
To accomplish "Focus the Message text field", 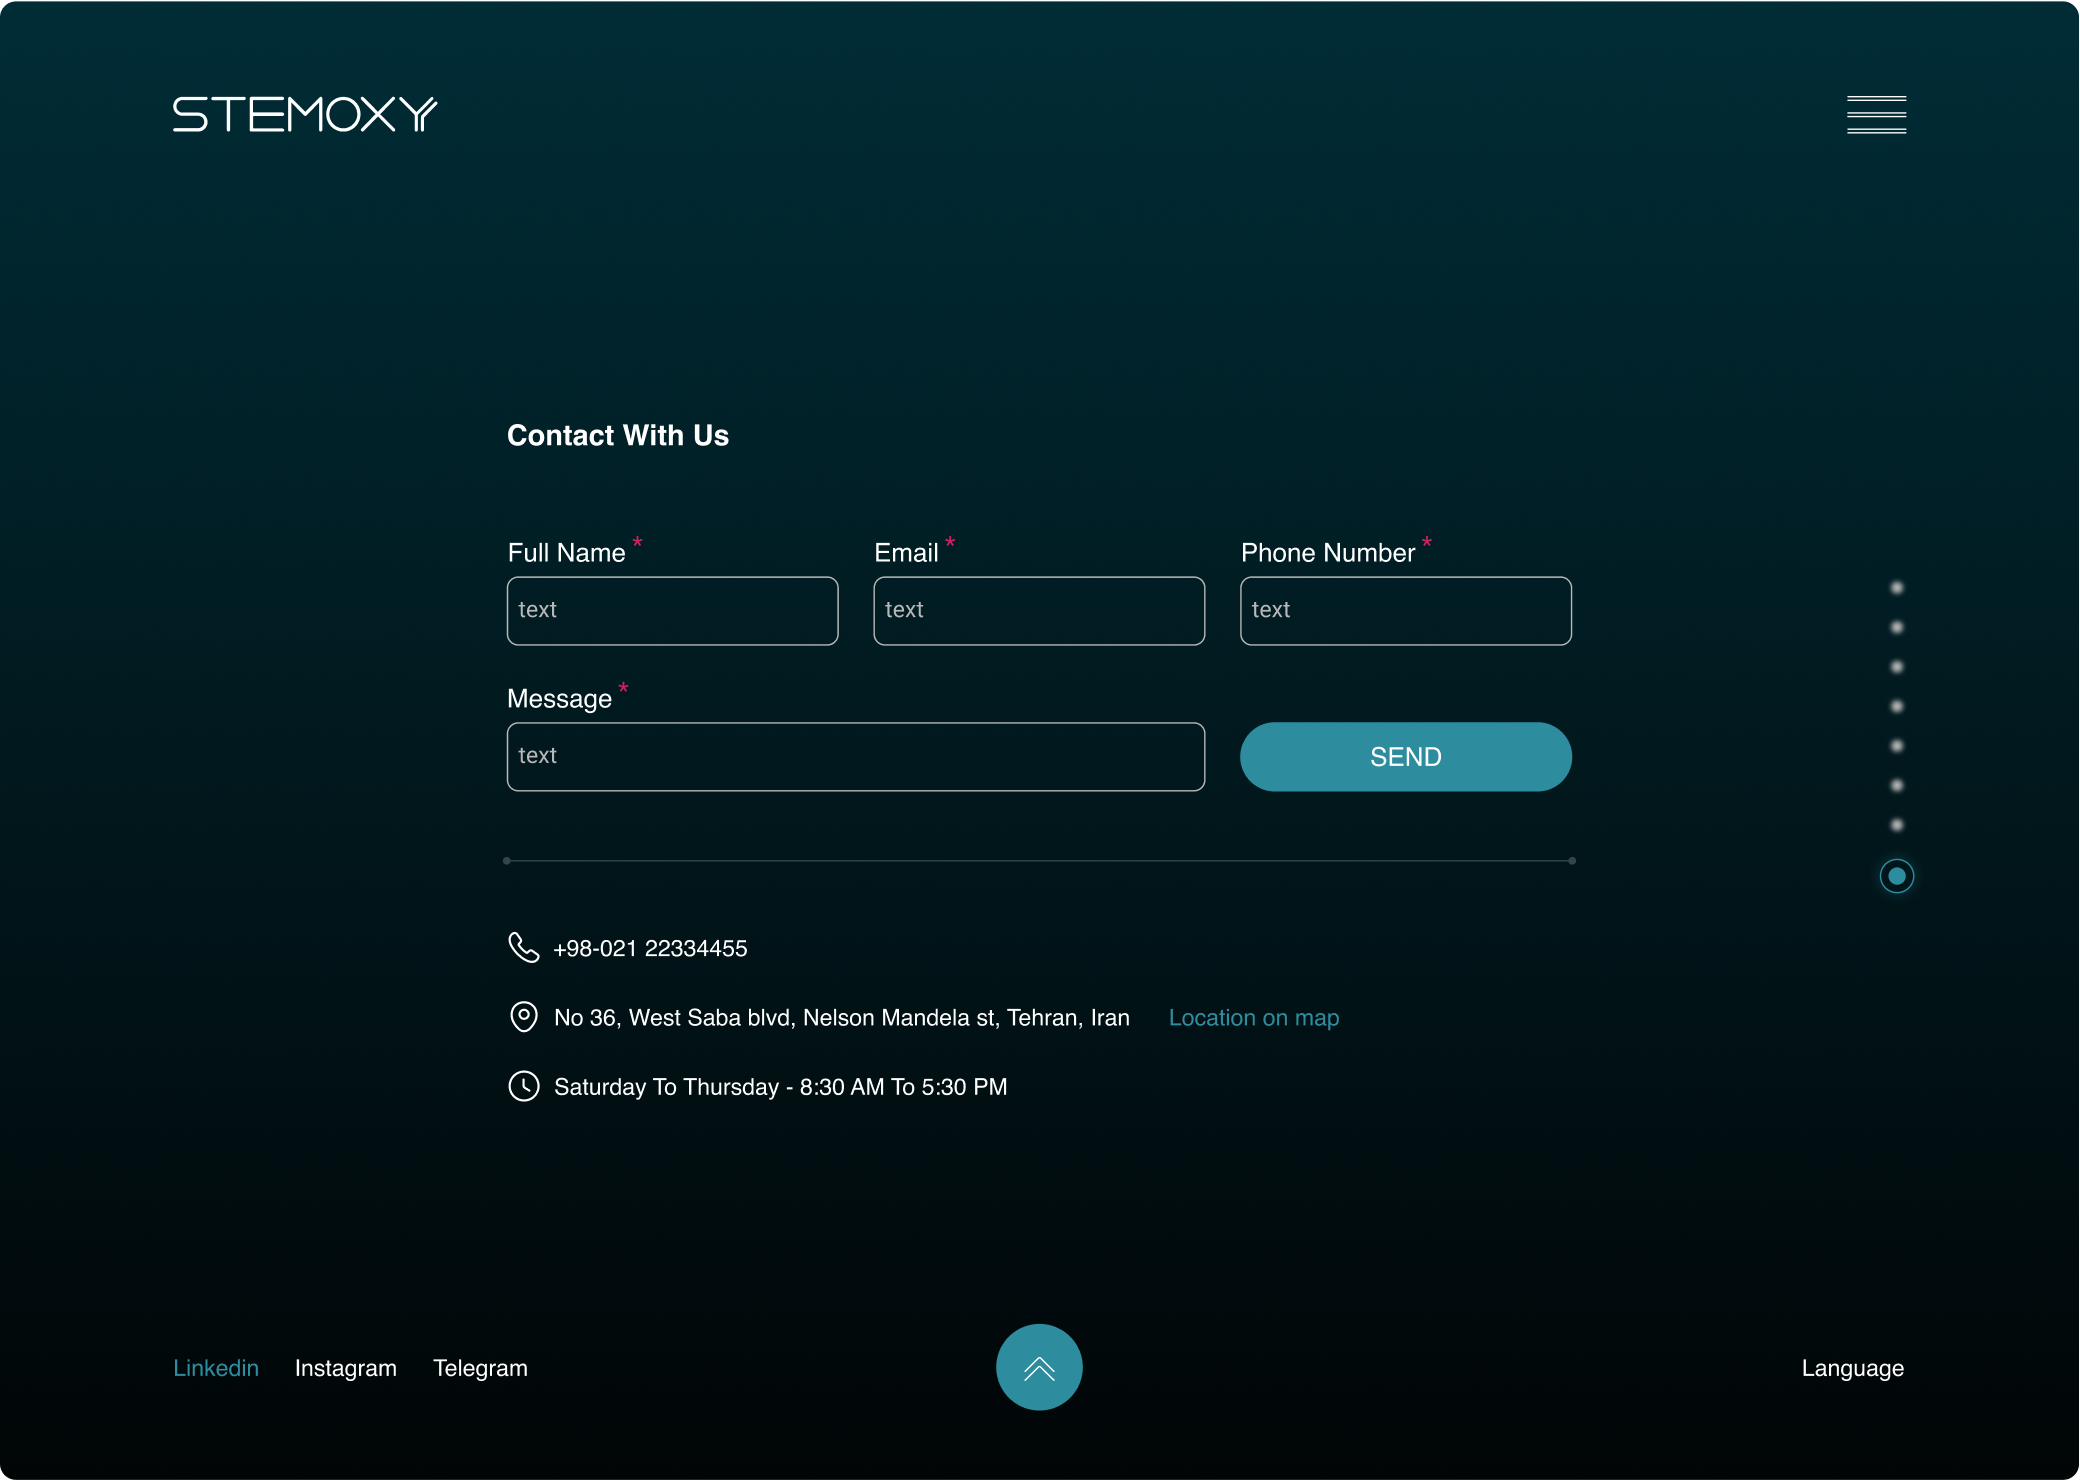I will tap(855, 757).
